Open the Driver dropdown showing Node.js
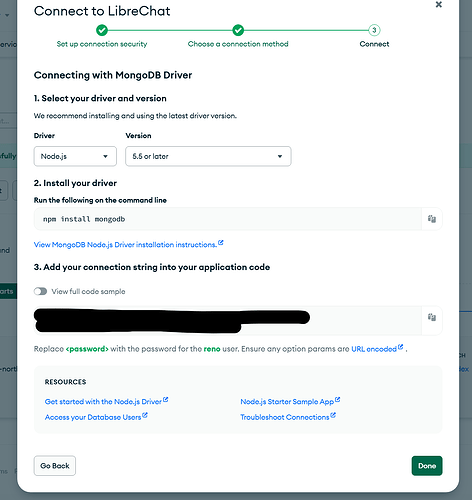Image resolution: width=472 pixels, height=500 pixels. coord(75,156)
